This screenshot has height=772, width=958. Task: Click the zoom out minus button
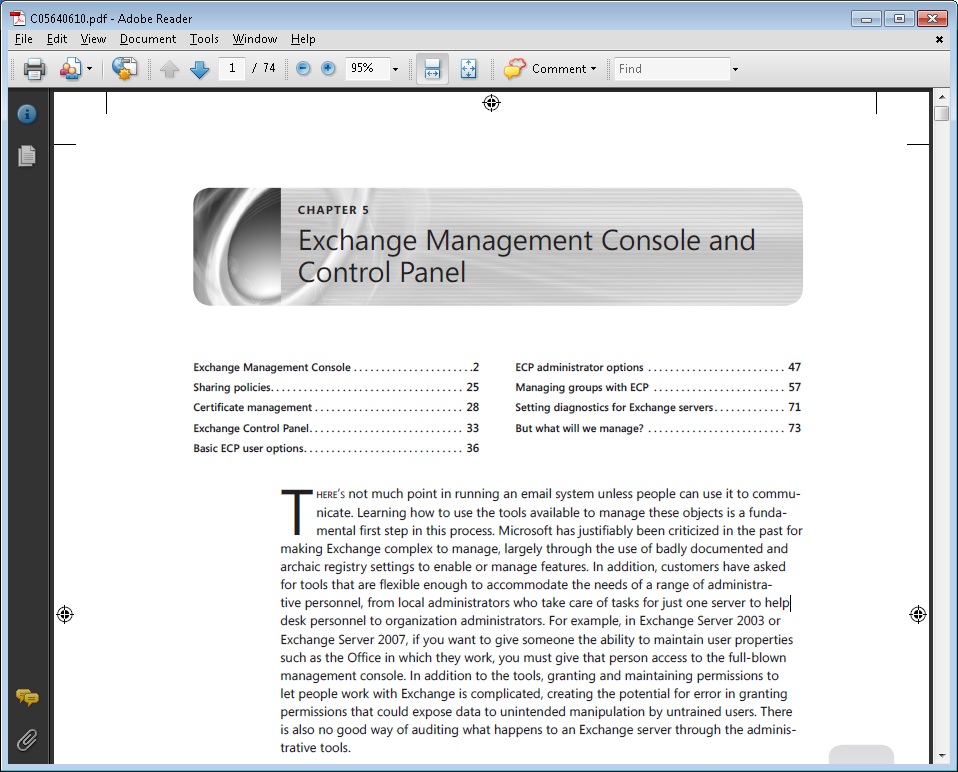(303, 69)
